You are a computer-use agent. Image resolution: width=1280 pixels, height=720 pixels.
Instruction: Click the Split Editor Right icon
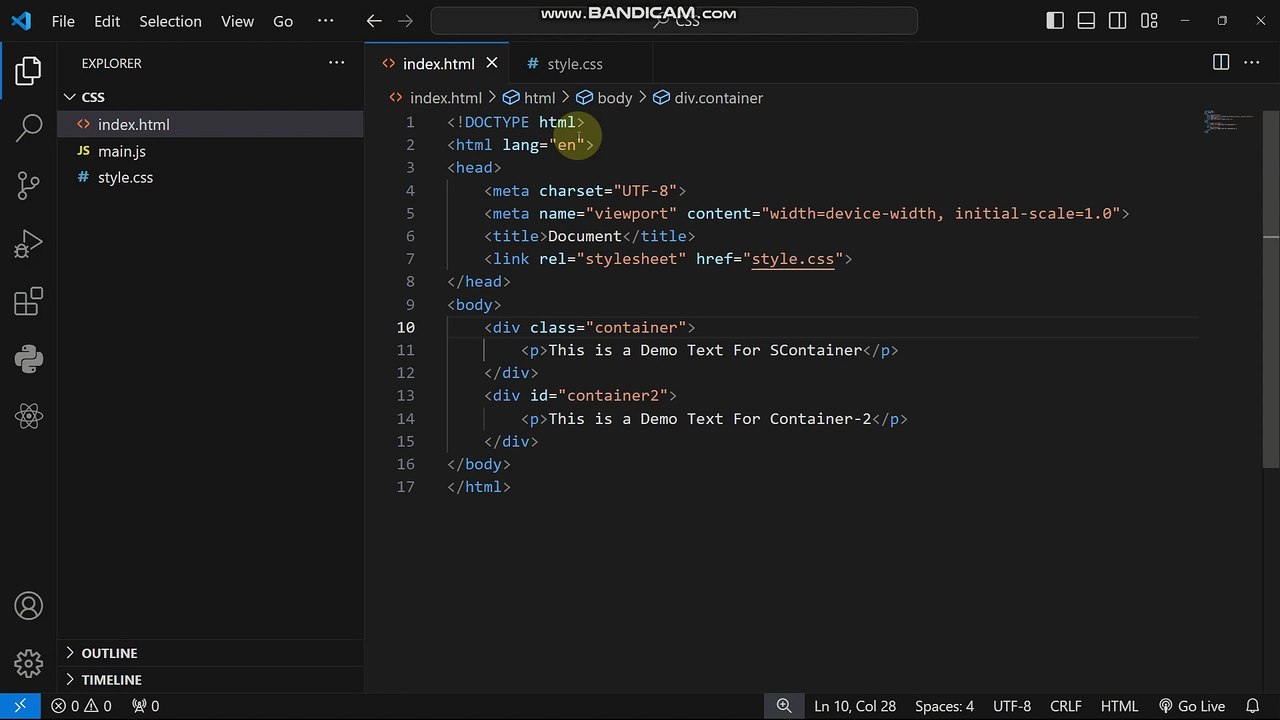pyautogui.click(x=1220, y=63)
